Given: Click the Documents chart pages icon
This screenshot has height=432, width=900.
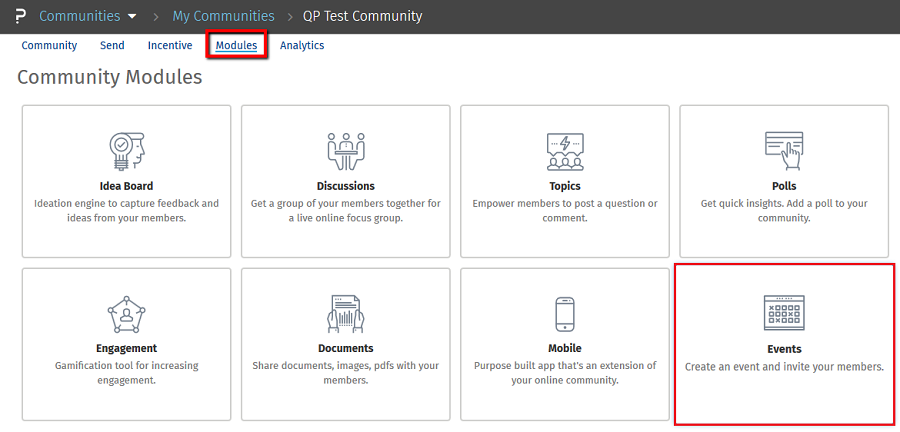Looking at the screenshot, I should click(346, 314).
